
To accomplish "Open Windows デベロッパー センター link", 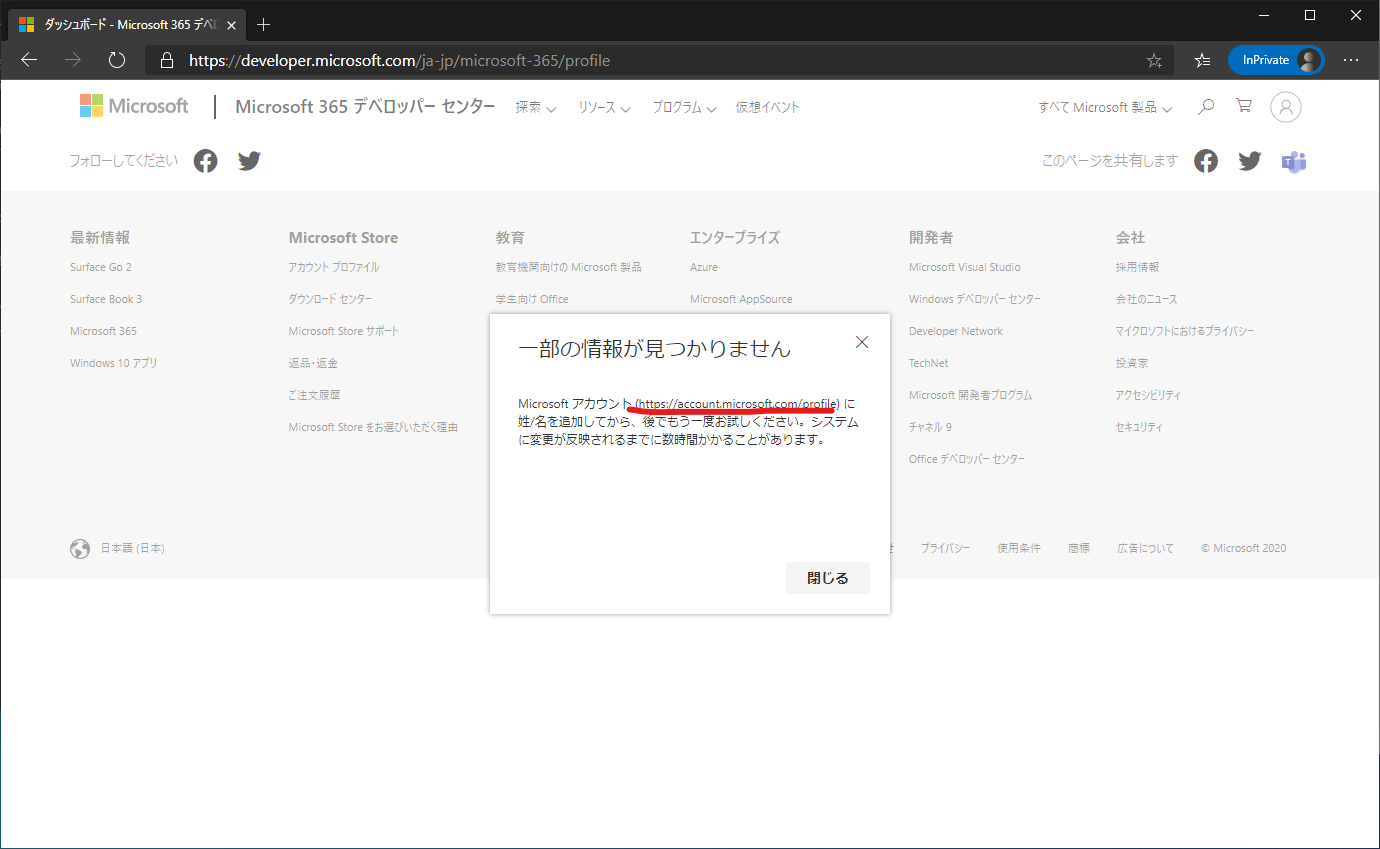I will coord(975,299).
